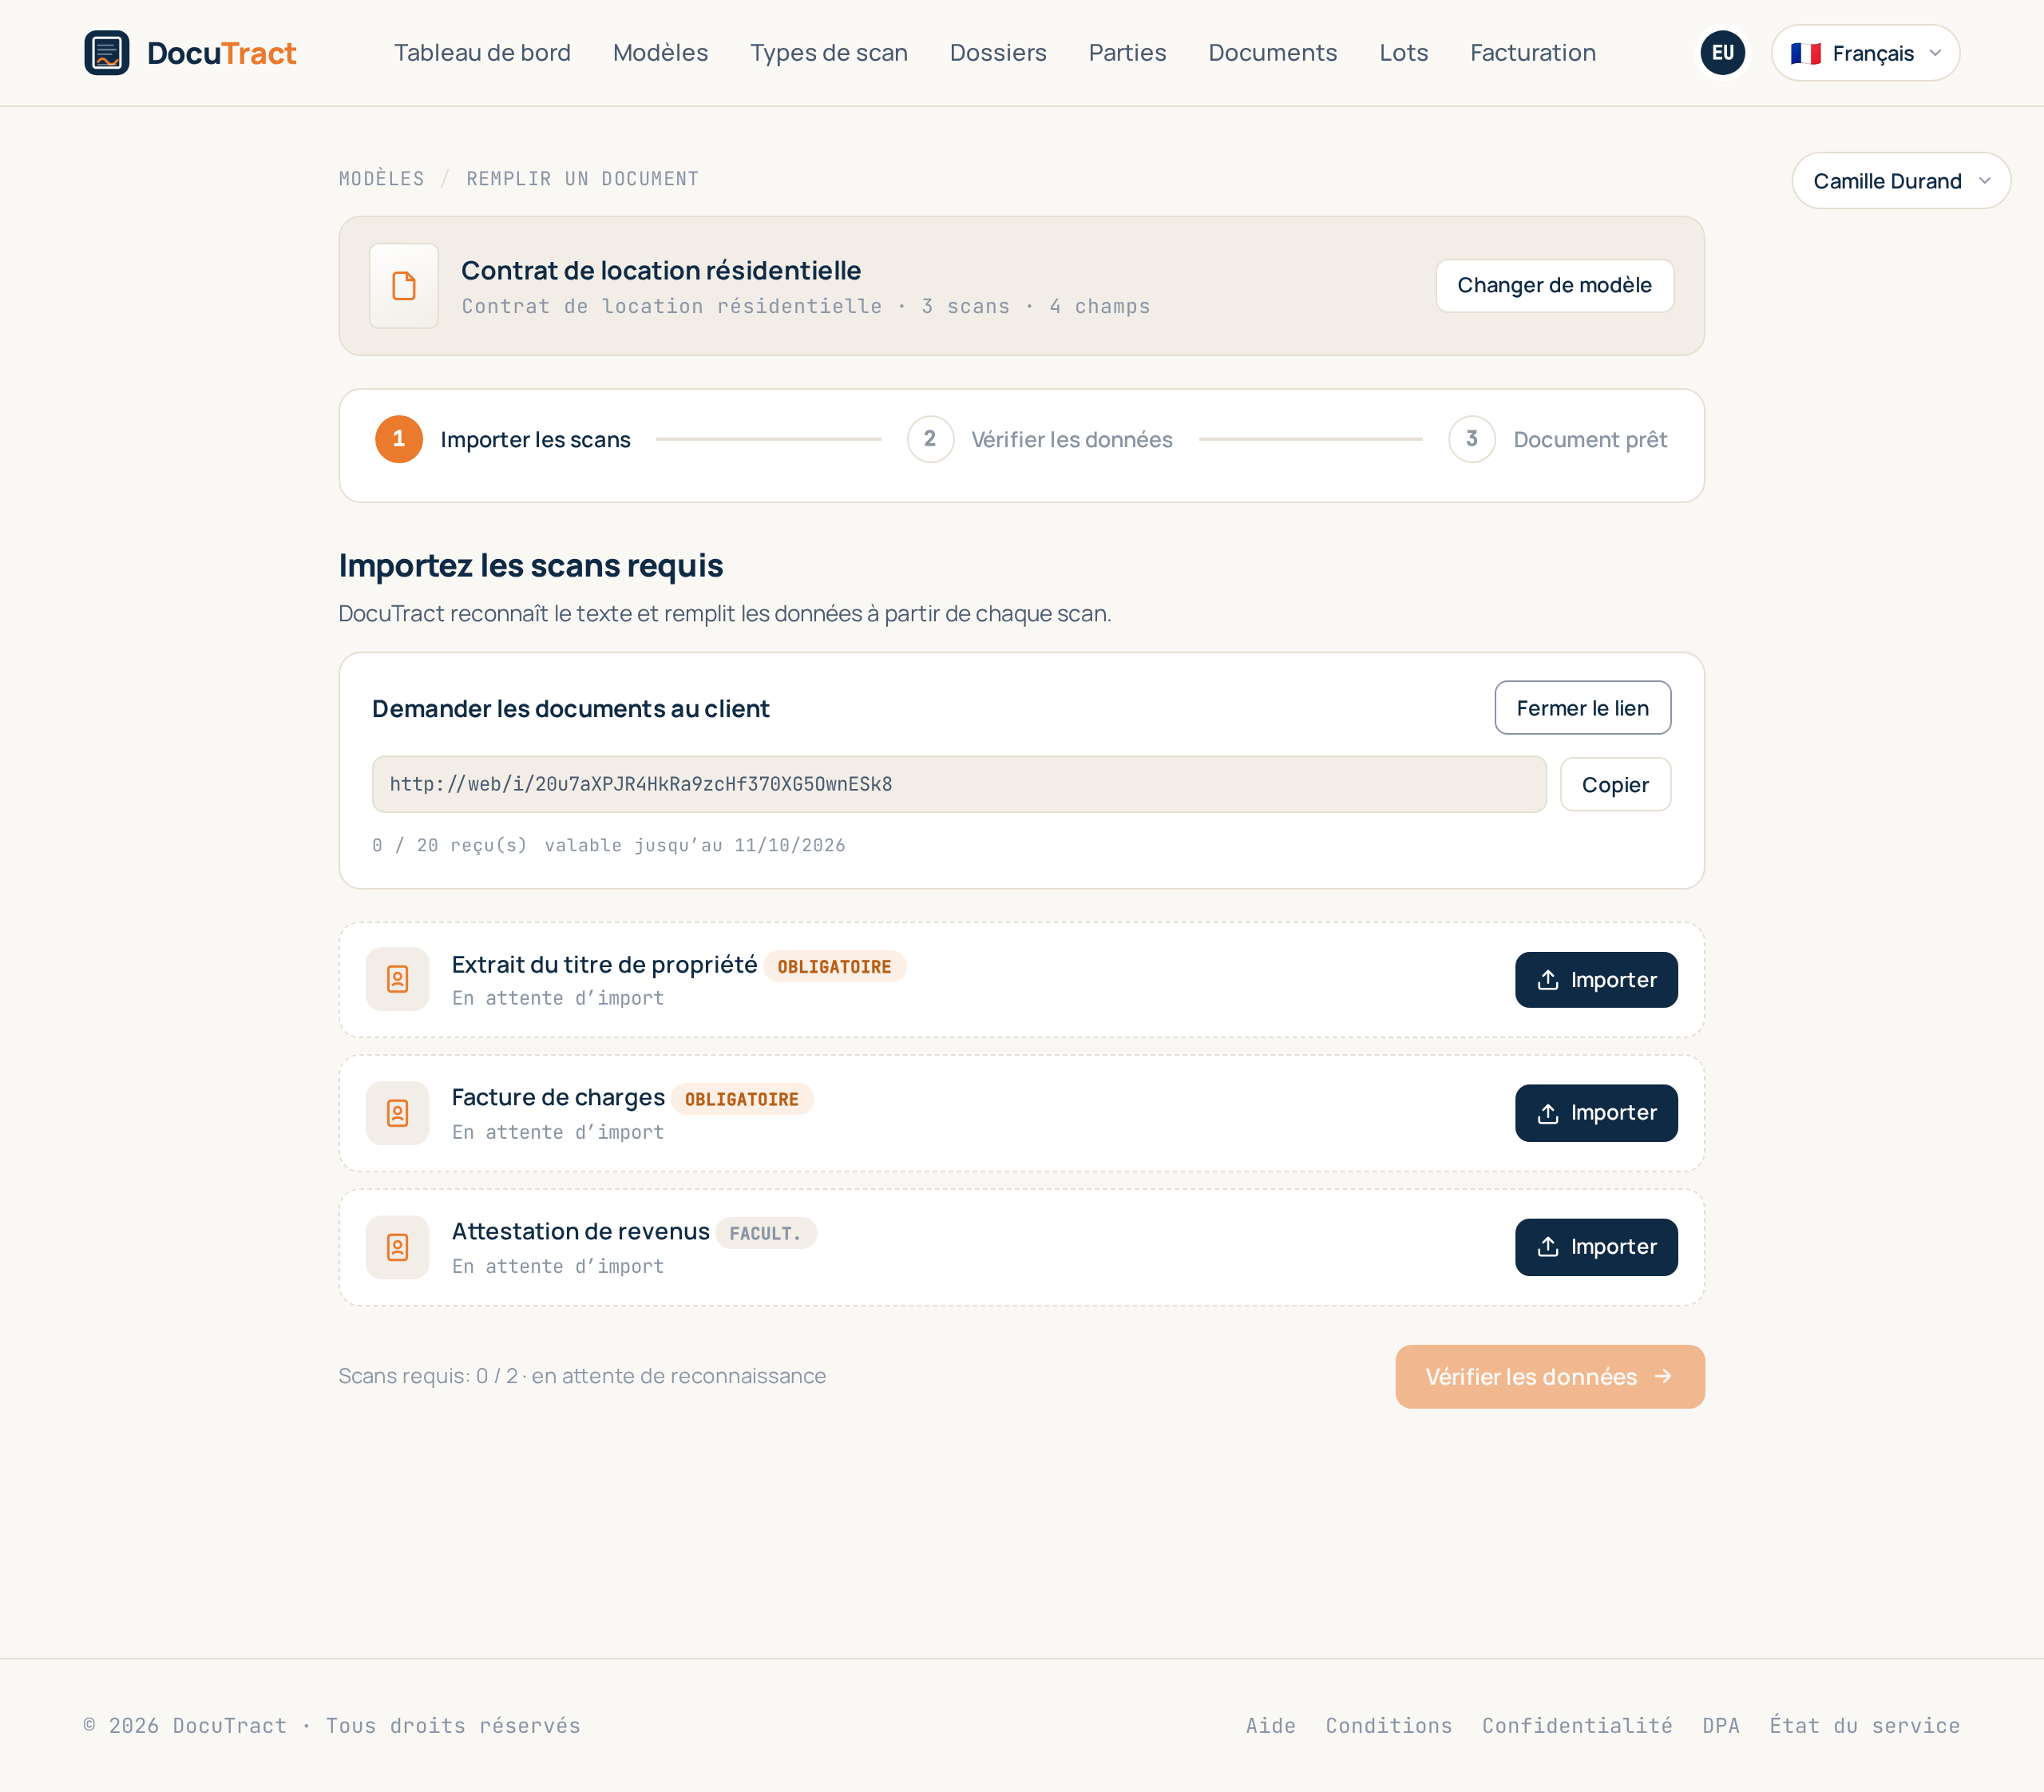Copy the client link with Copier

[x=1615, y=785]
